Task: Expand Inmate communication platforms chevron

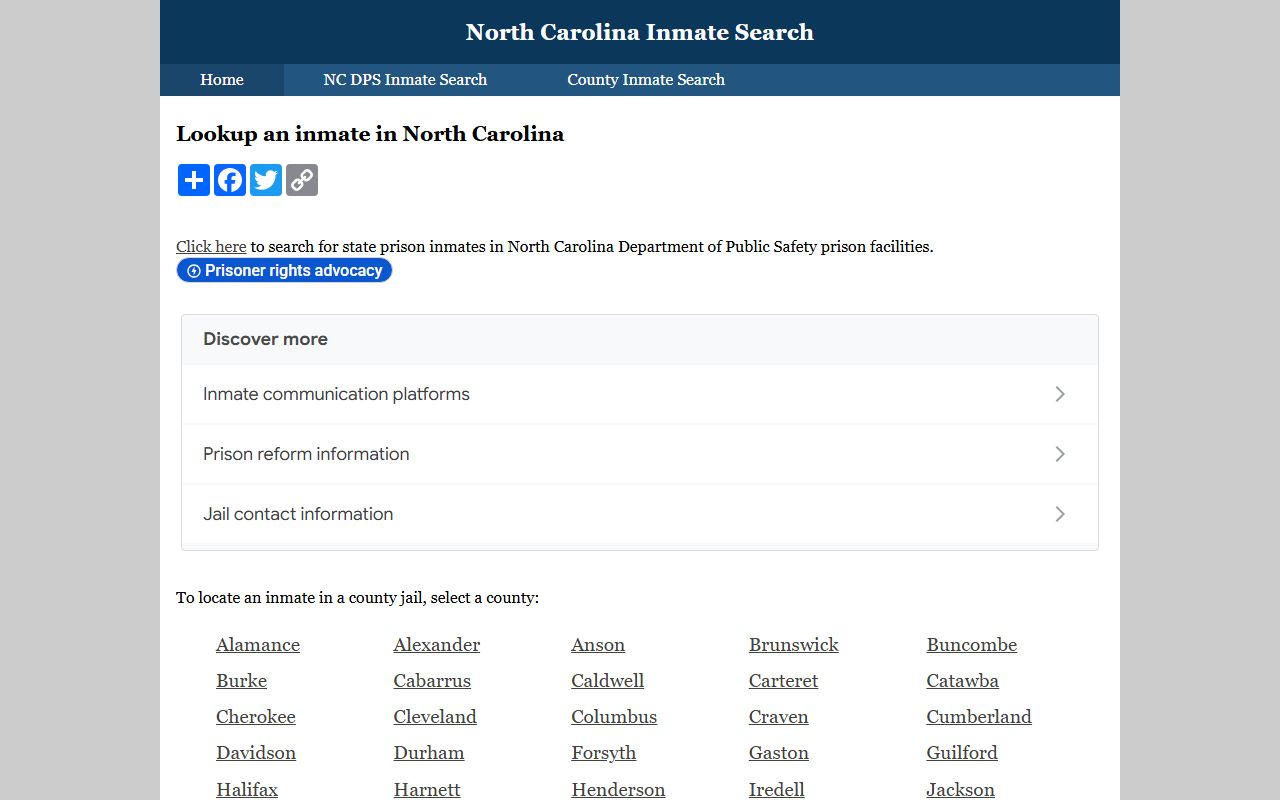Action: 1060,394
